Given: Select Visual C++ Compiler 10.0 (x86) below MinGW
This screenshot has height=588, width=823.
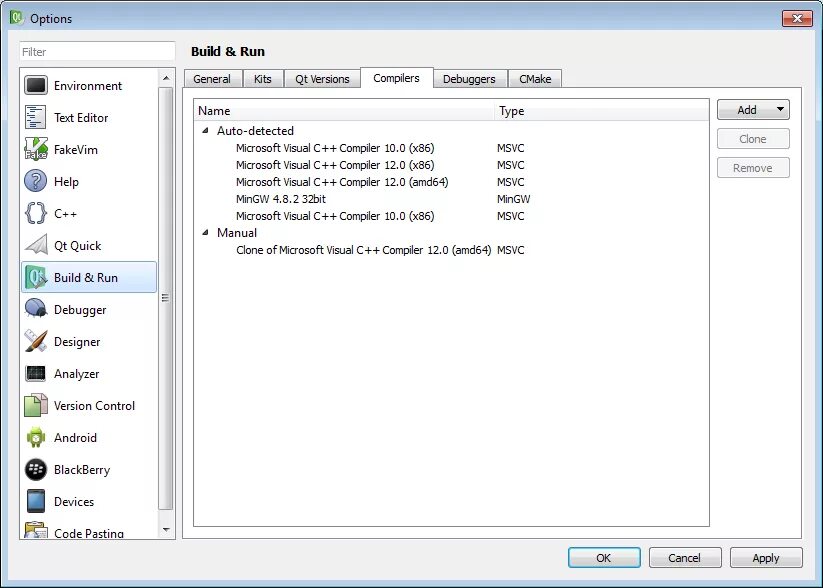Looking at the screenshot, I should pyautogui.click(x=335, y=216).
